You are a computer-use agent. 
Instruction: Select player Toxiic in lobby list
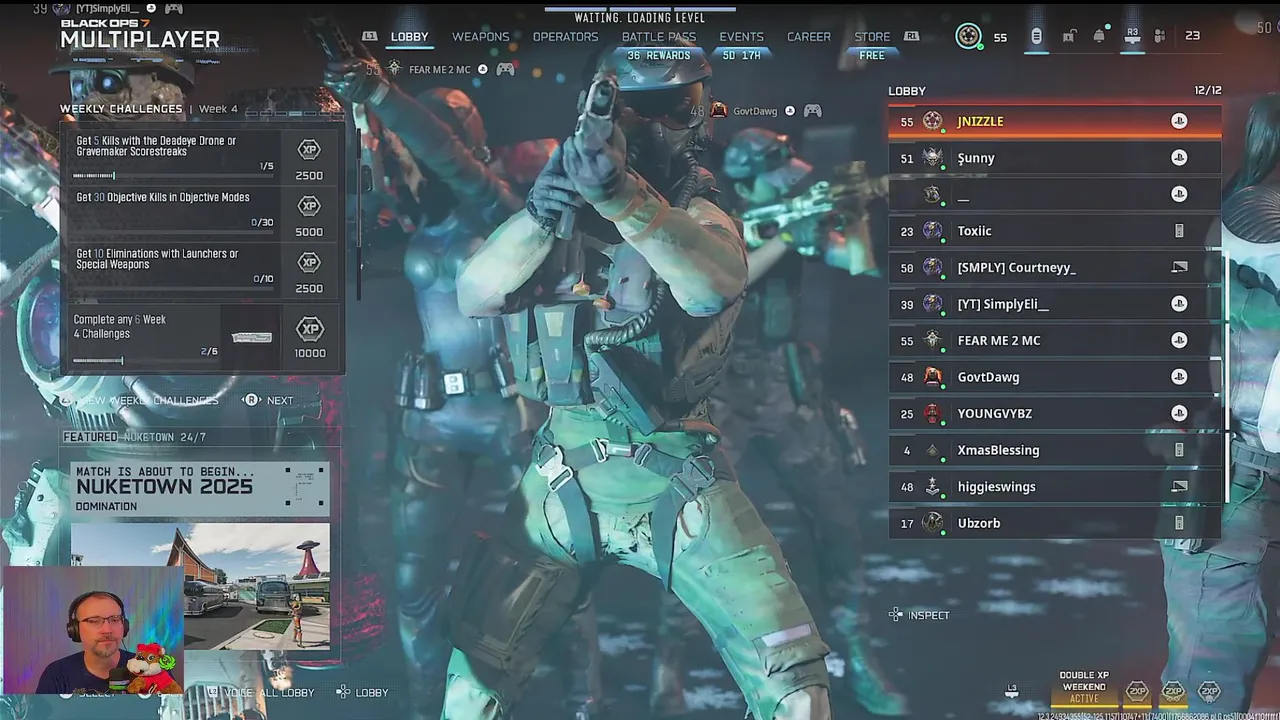tap(1055, 231)
